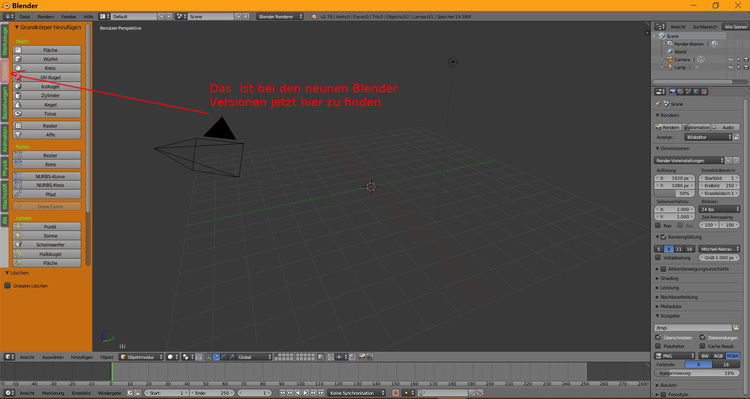Toggle Camera visibility eye in outliner
The width and height of the screenshot is (750, 399).
click(x=731, y=59)
